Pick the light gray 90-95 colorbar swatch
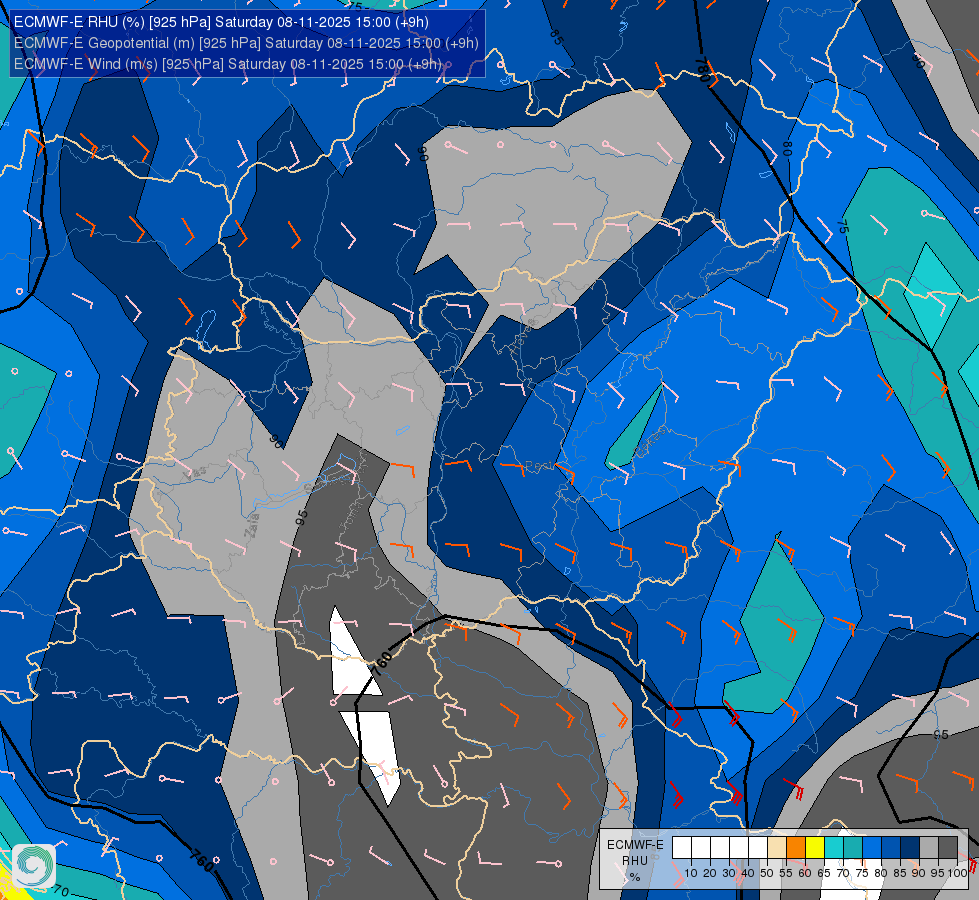 point(929,848)
